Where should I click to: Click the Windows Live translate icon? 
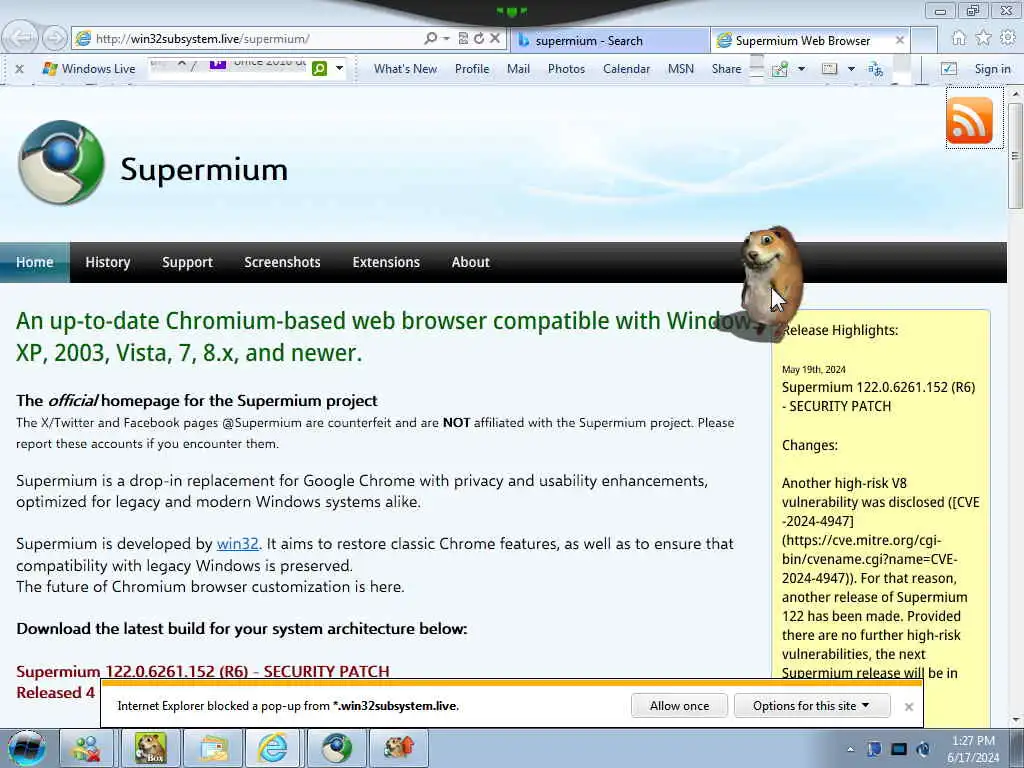click(876, 69)
